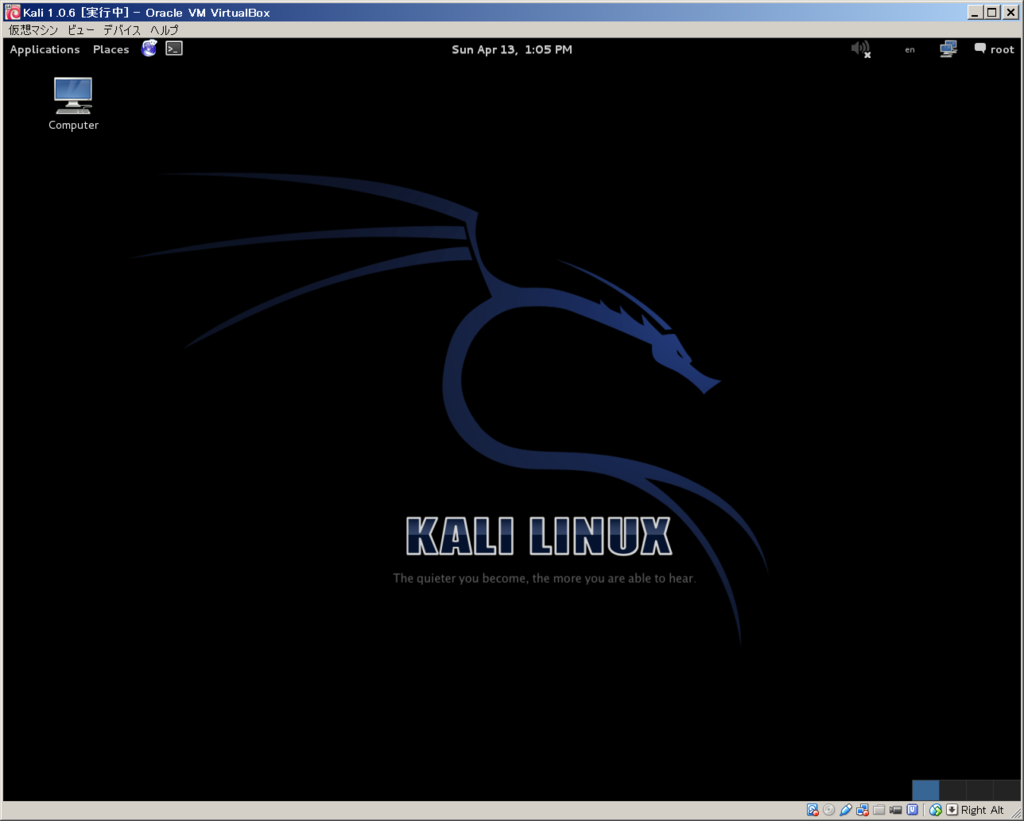The height and width of the screenshot is (821, 1024).
Task: Click the USB devices indicator
Action: tap(846, 810)
